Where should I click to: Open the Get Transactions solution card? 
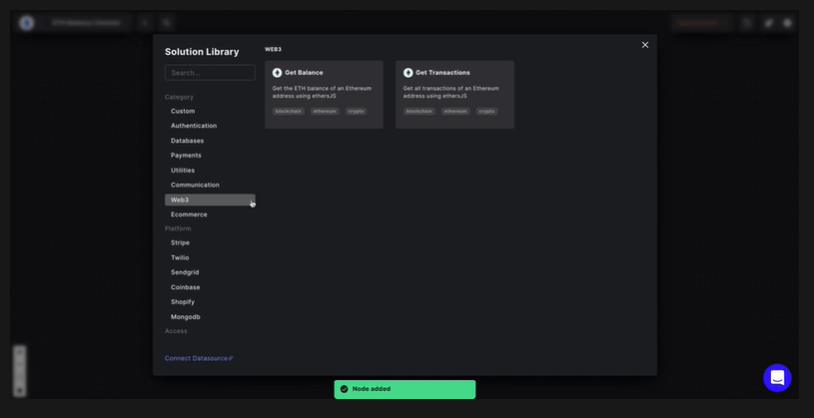click(x=455, y=95)
